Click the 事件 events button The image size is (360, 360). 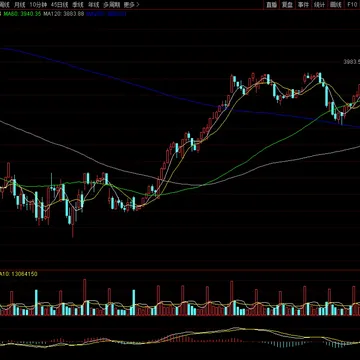tap(304, 5)
